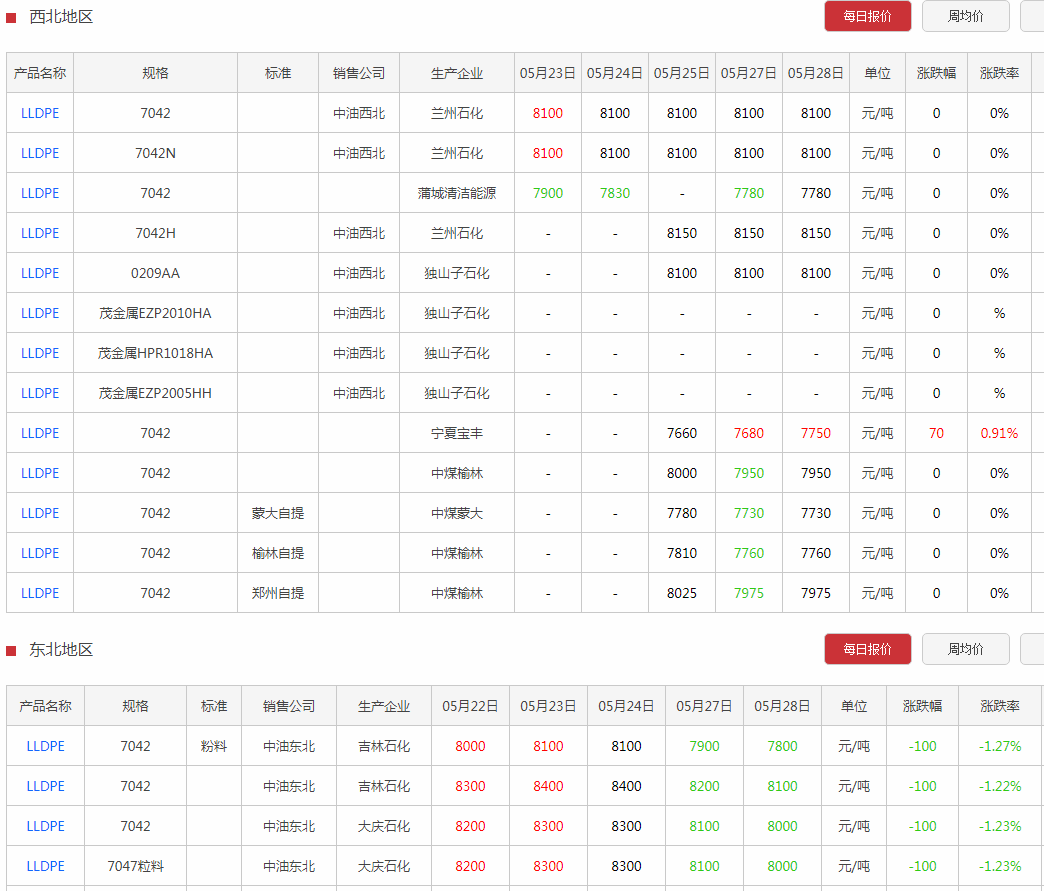Click 规格 header in 东北地区 table

[x=135, y=706]
